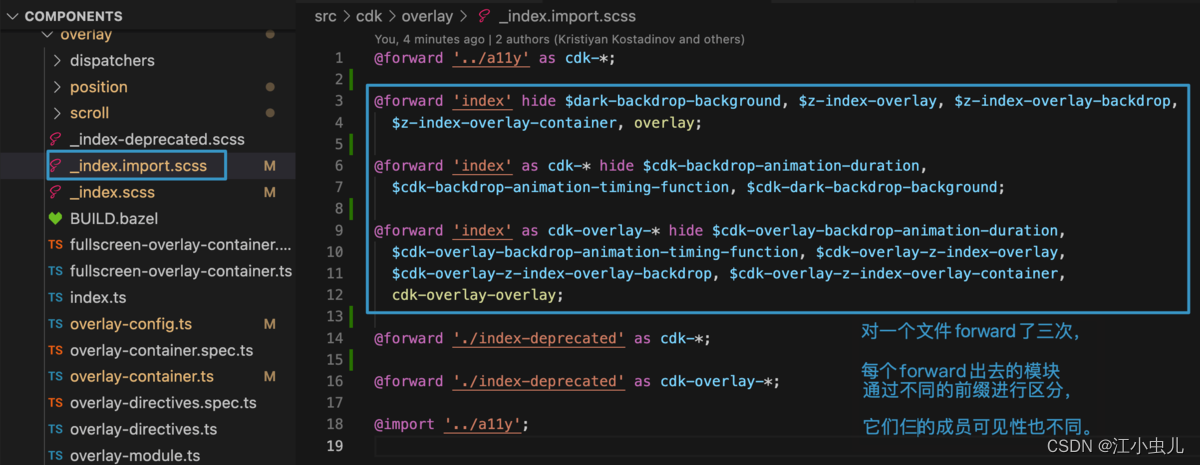Open fullscreen-overlay-container.ts file

180,271
